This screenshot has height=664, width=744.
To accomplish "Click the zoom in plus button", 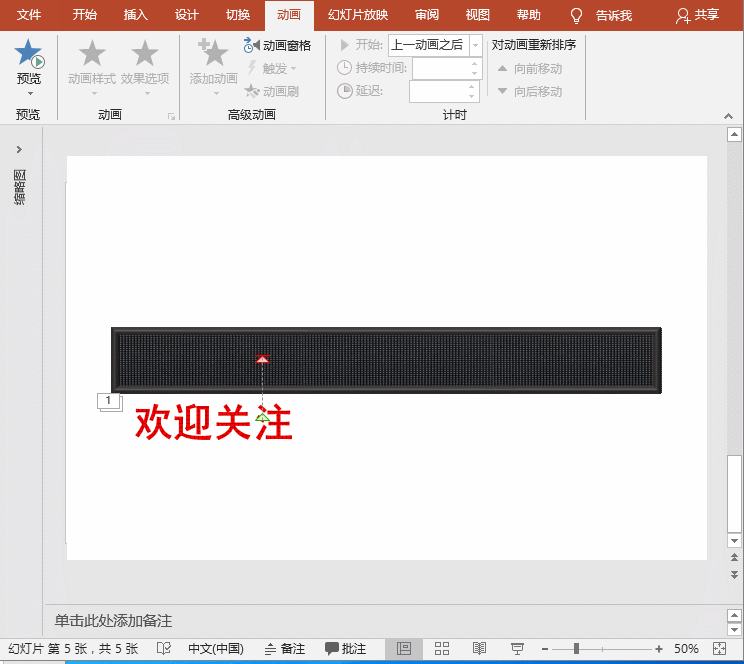I will tap(659, 649).
